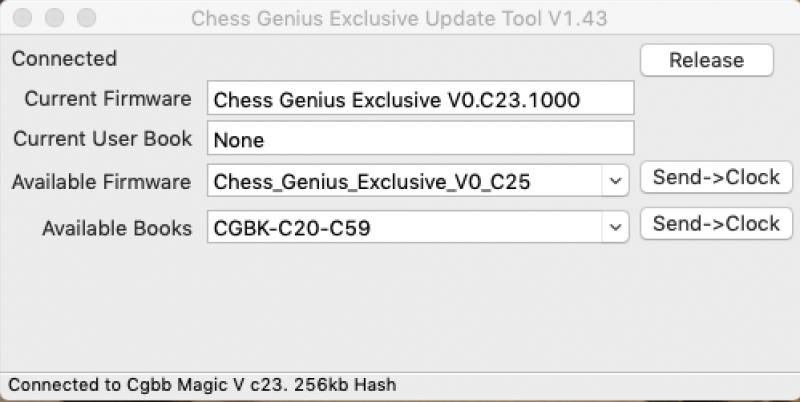The width and height of the screenshot is (800, 402).
Task: Send the selected firmware to the clock
Action: (x=716, y=177)
